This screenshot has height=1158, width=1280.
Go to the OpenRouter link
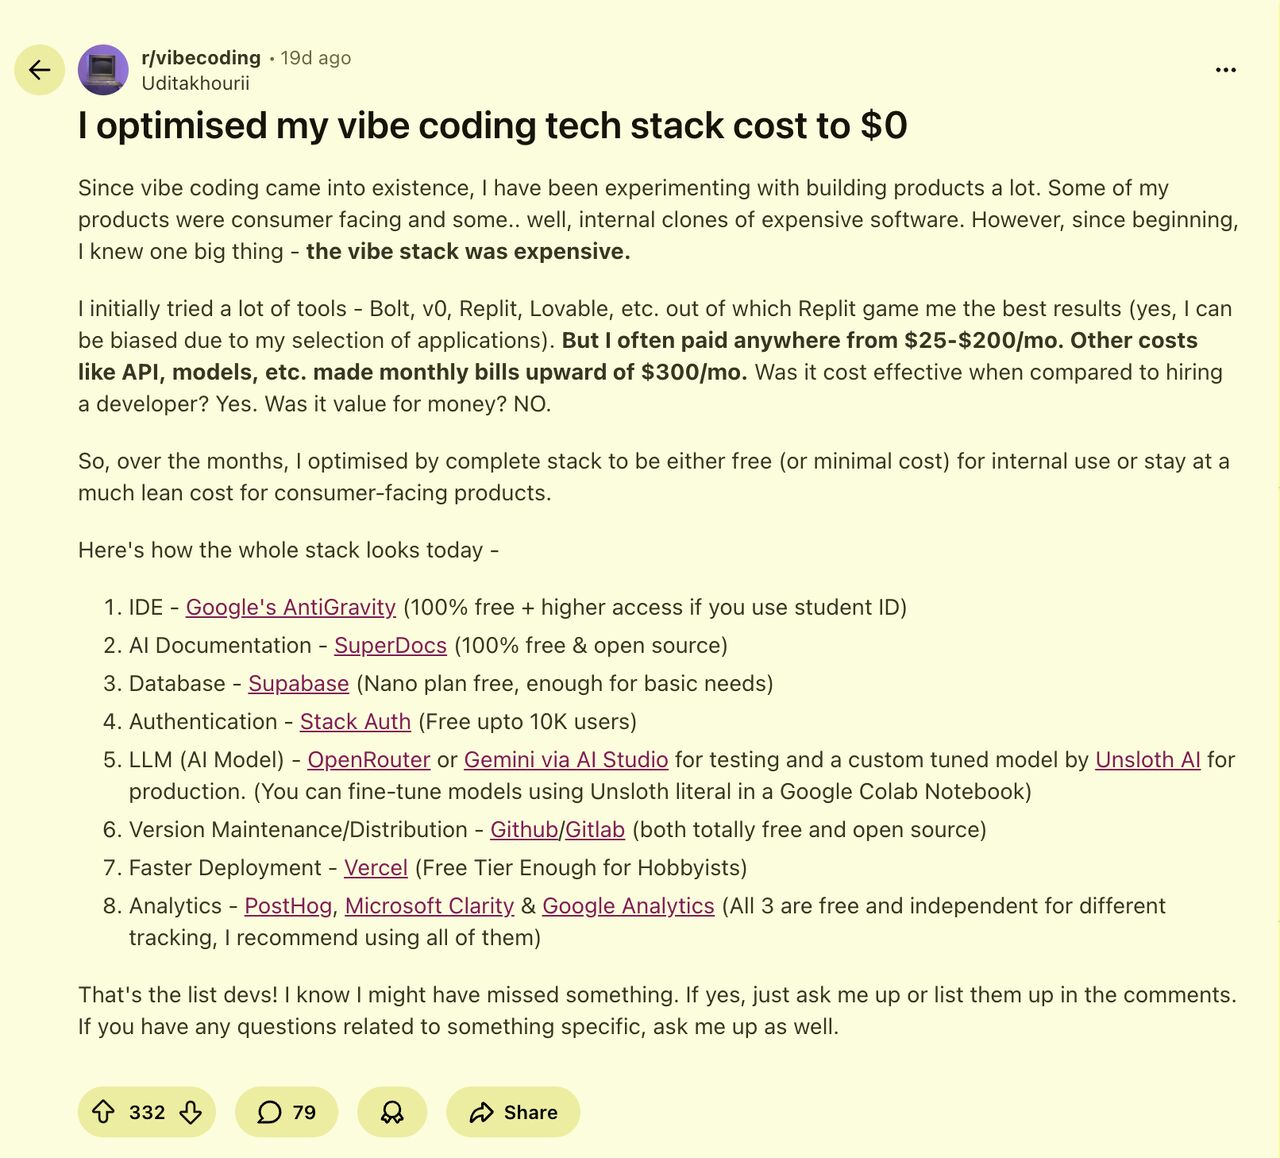(x=368, y=759)
